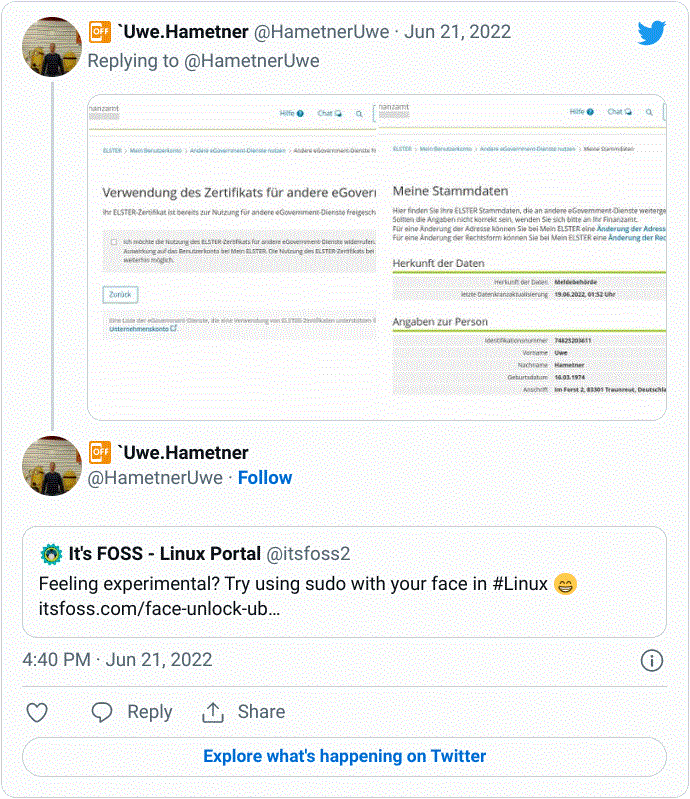Click the It's FOSS profile avatar
This screenshot has height=799, width=690.
coord(51,554)
